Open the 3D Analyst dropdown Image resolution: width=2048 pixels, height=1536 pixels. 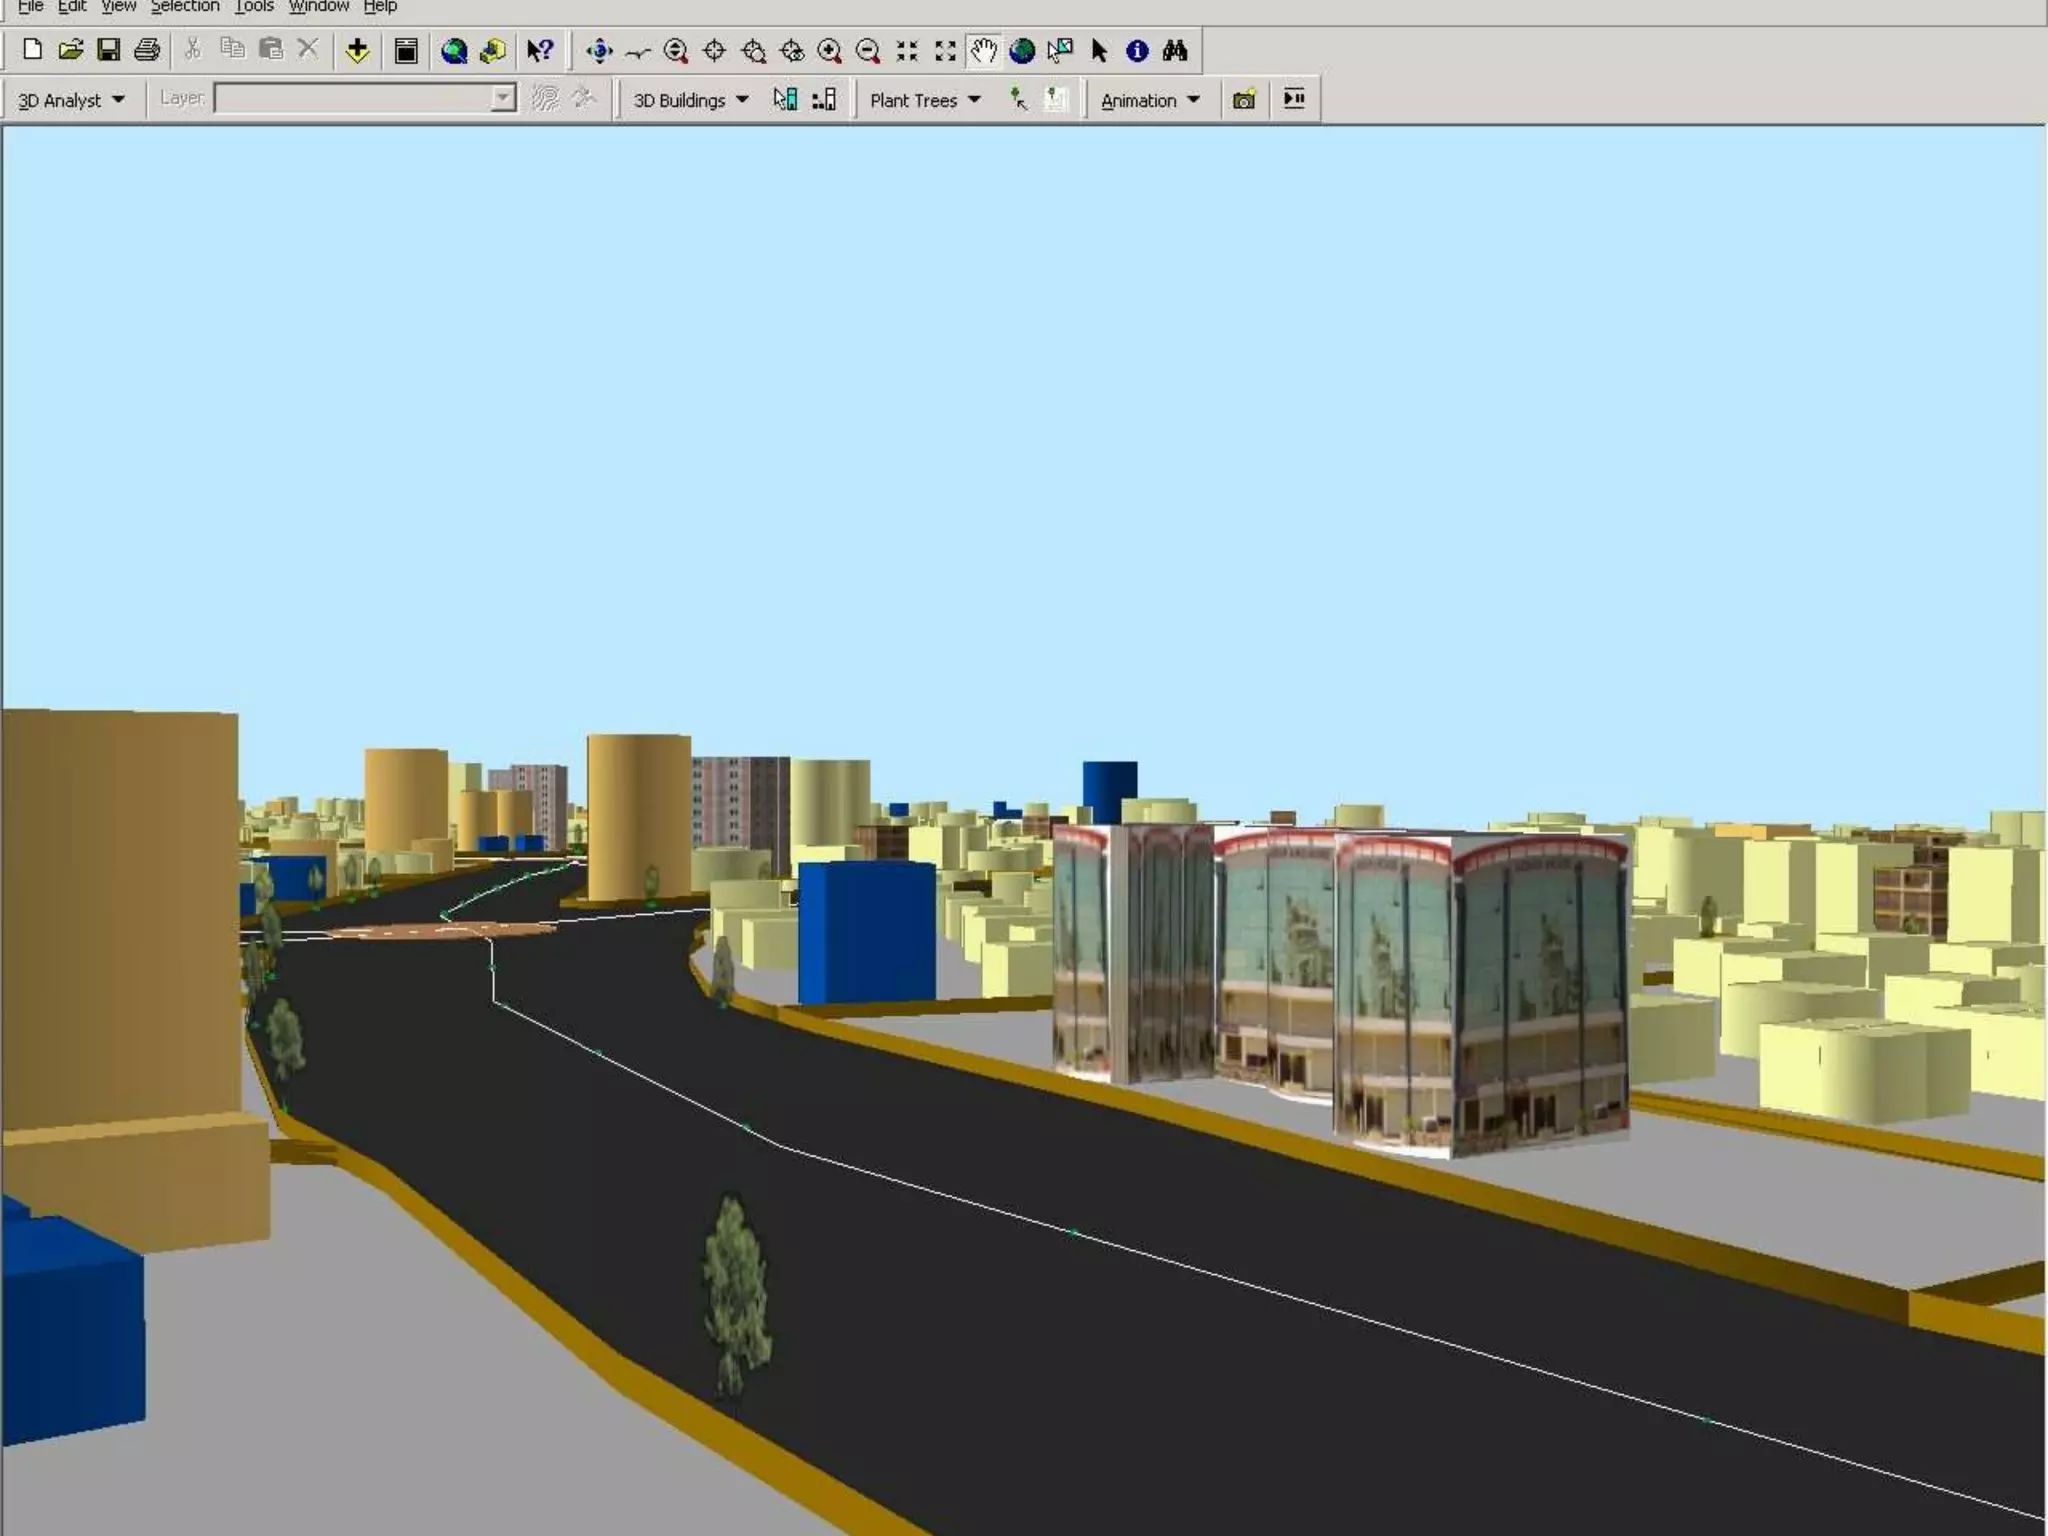(71, 100)
